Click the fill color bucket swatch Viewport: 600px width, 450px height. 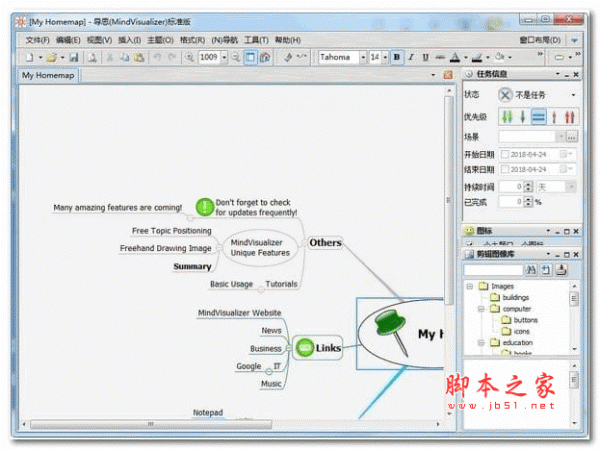(499, 57)
